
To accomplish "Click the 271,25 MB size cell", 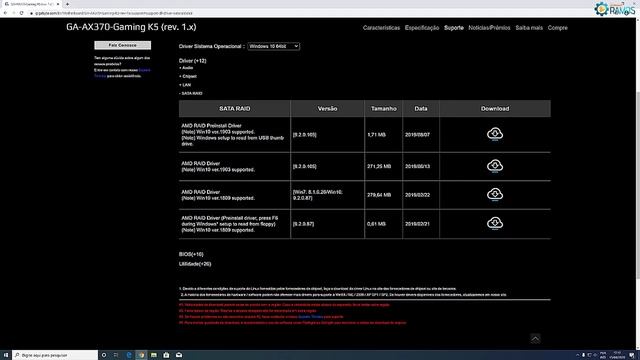I will click(x=383, y=166).
